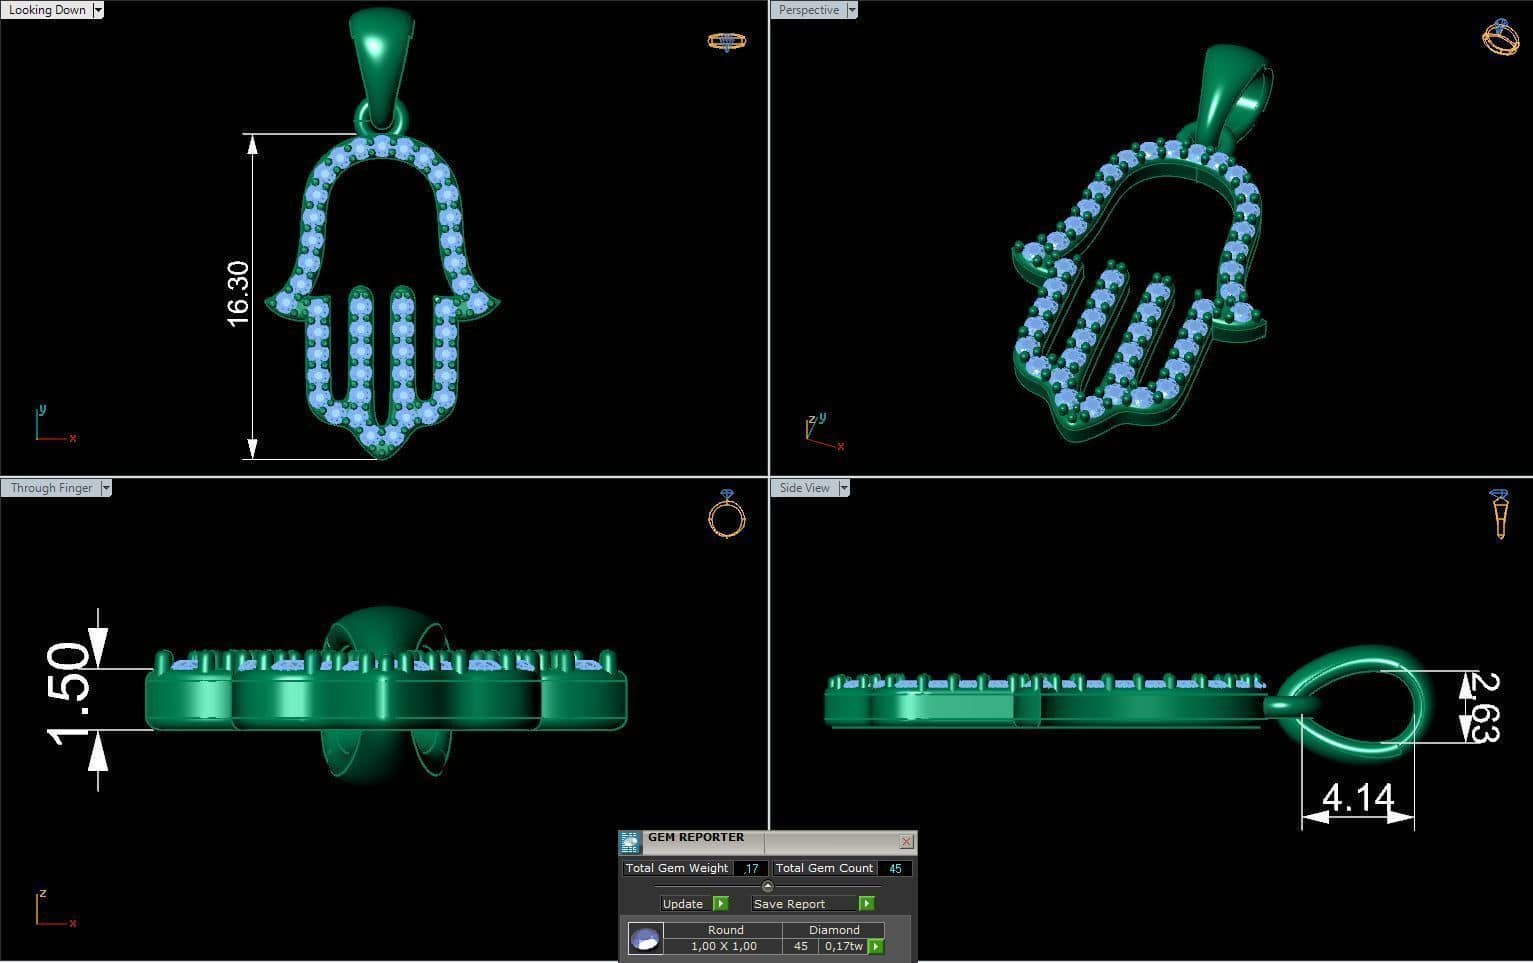Collapse the Gem Reporter details with the round arrow
This screenshot has width=1533, height=963.
click(x=767, y=886)
